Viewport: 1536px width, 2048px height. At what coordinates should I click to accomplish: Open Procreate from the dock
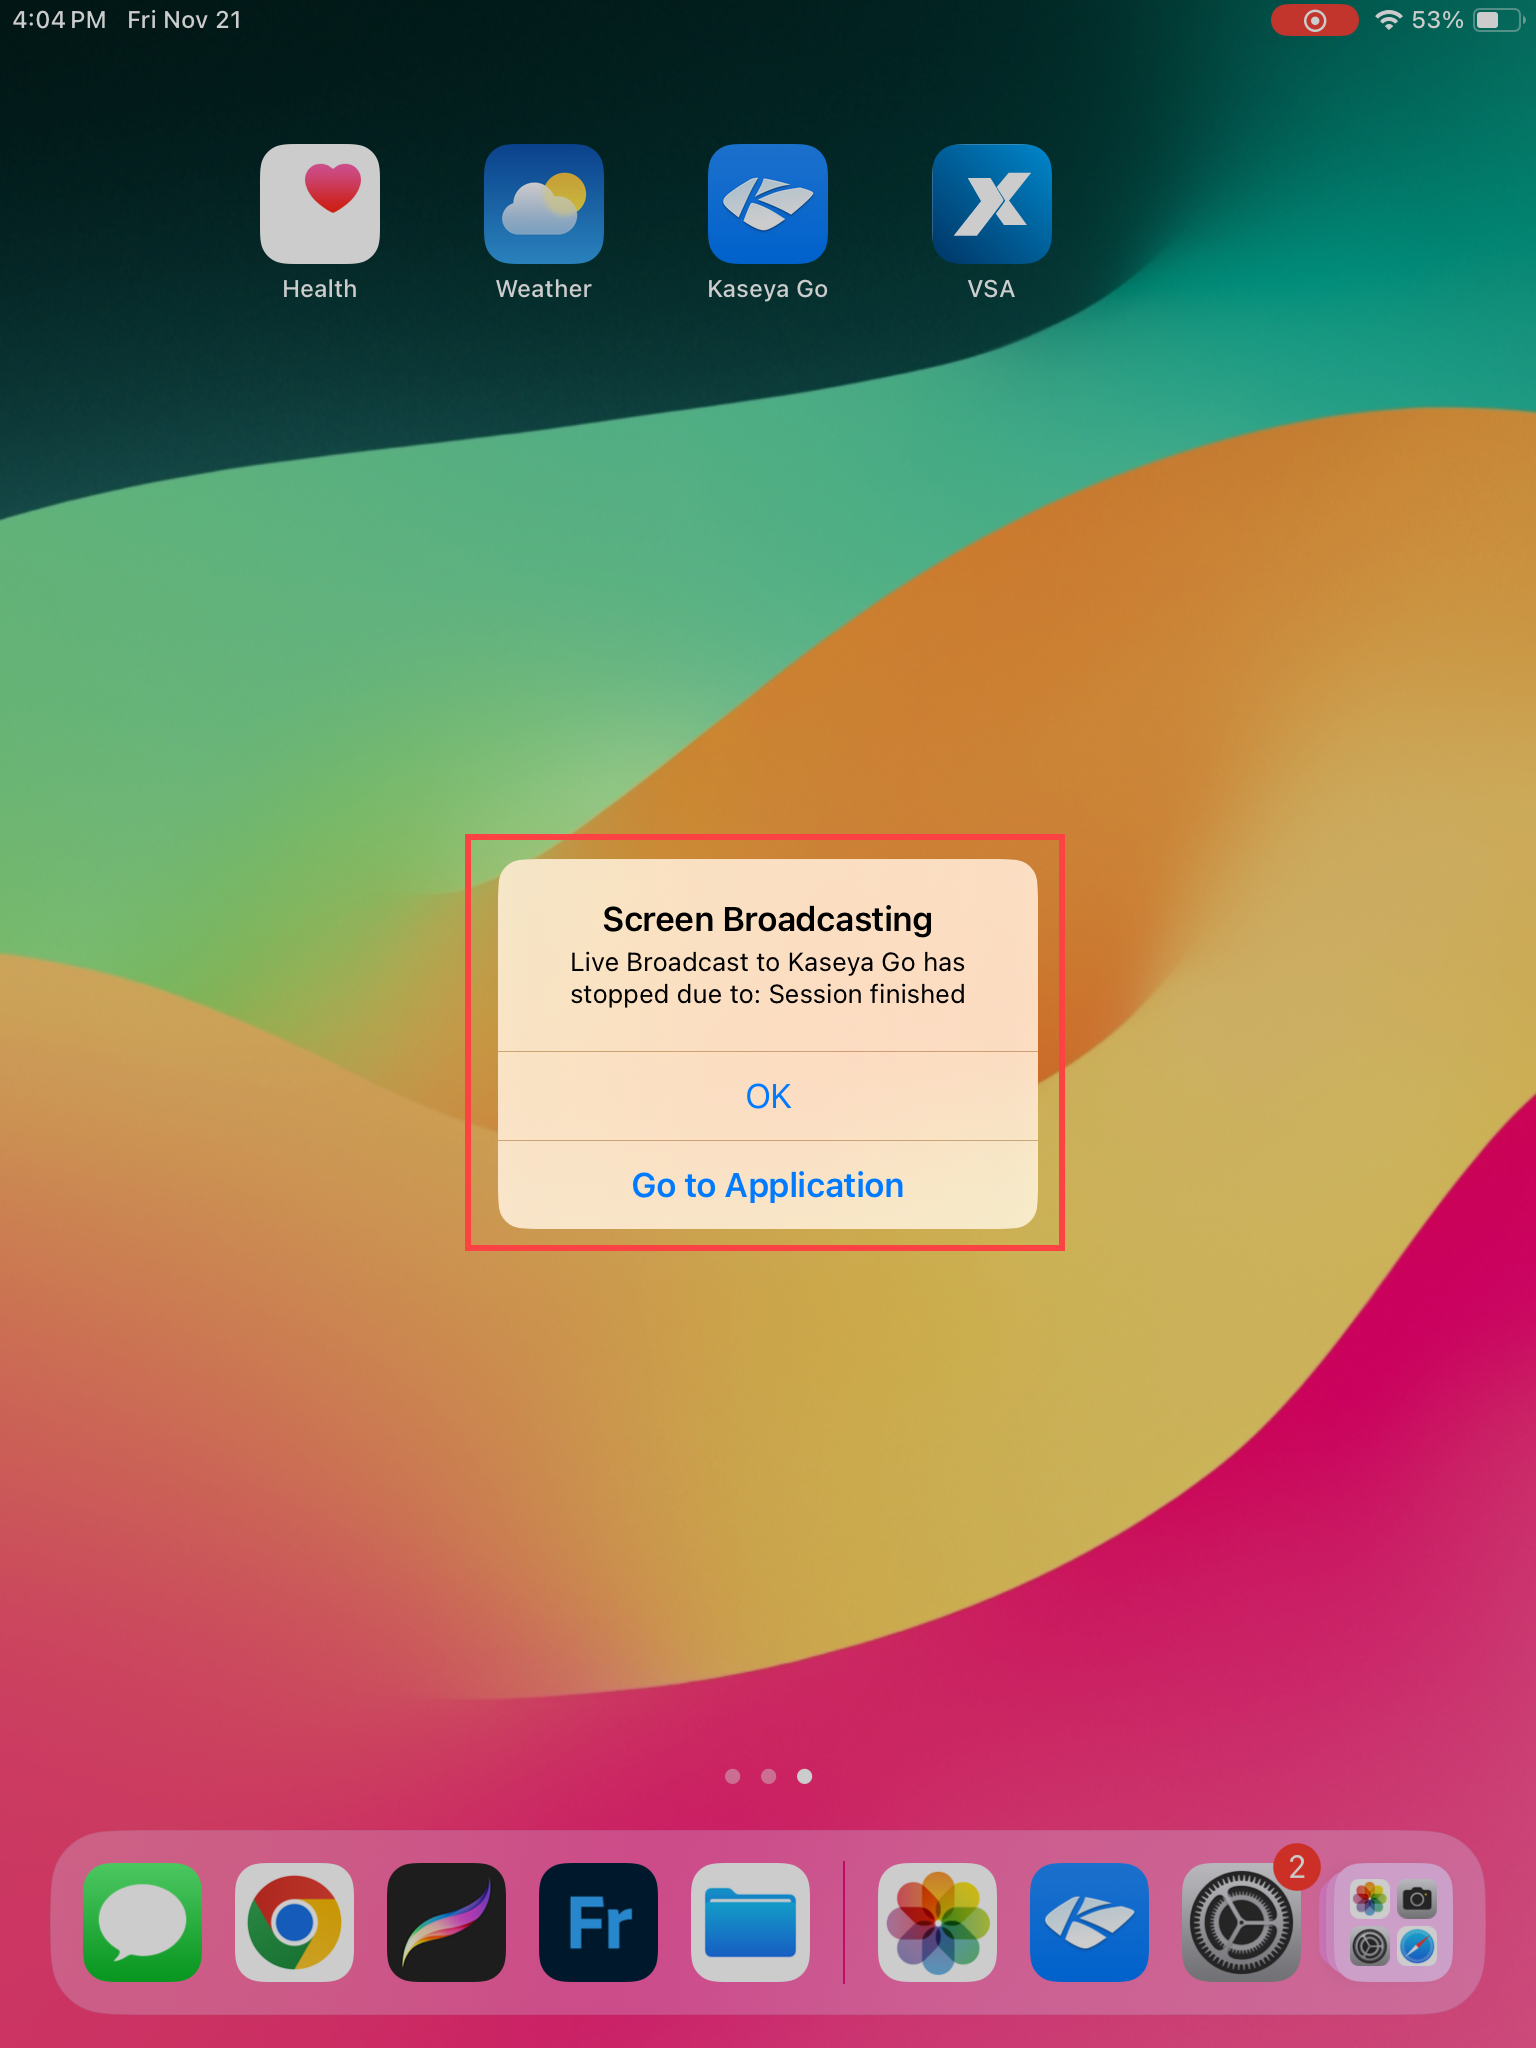[446, 1921]
